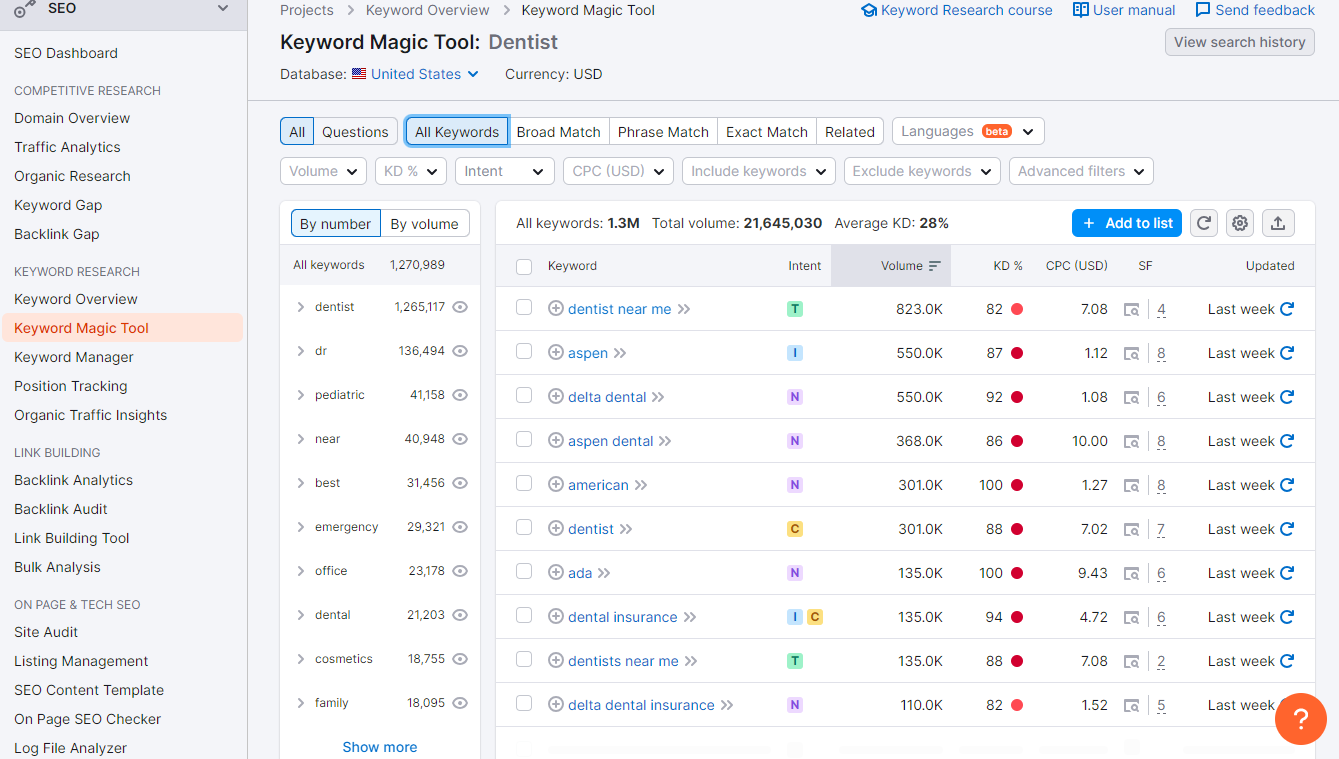Click SERP features icon for aspen dental
1339x759 pixels.
1131,441
